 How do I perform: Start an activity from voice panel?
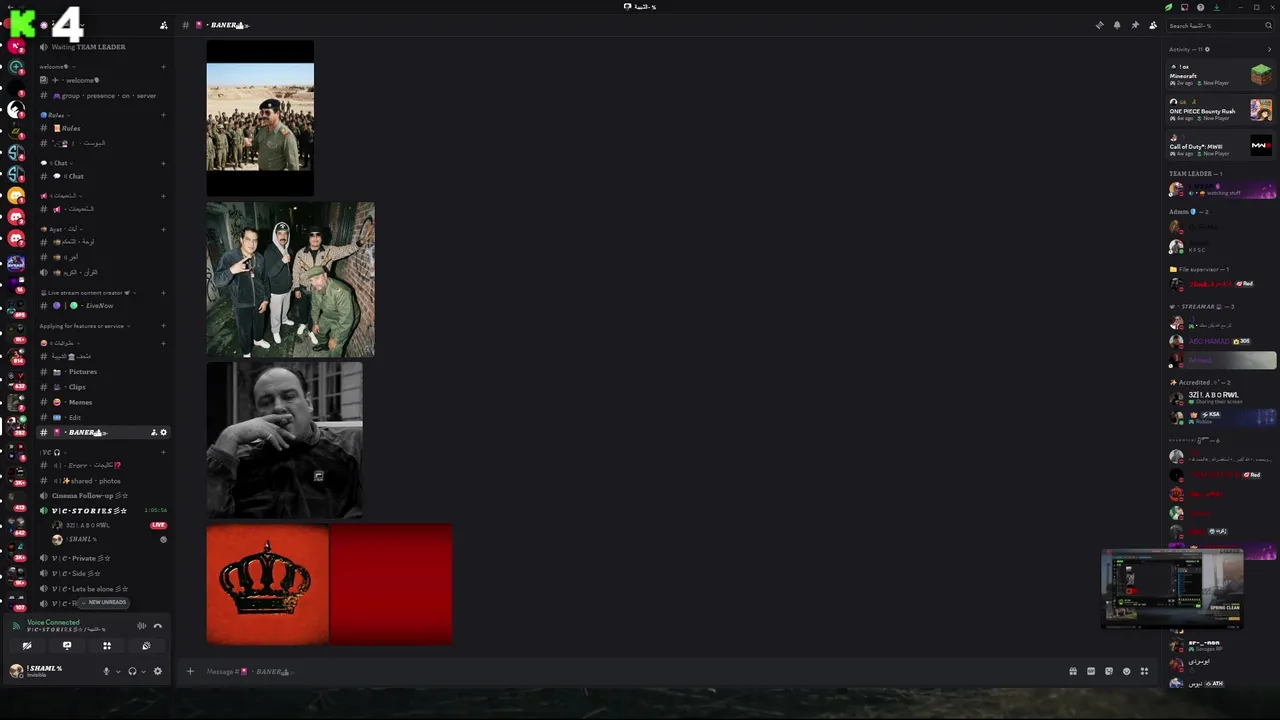click(x=107, y=646)
